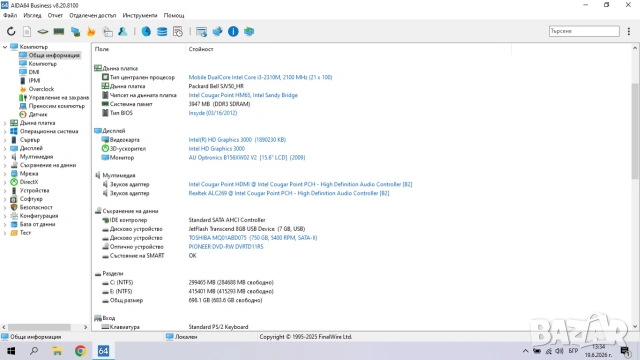Viewport: 640px width, 360px height.
Task: Open Google Chrome from the taskbar
Action: point(80,351)
